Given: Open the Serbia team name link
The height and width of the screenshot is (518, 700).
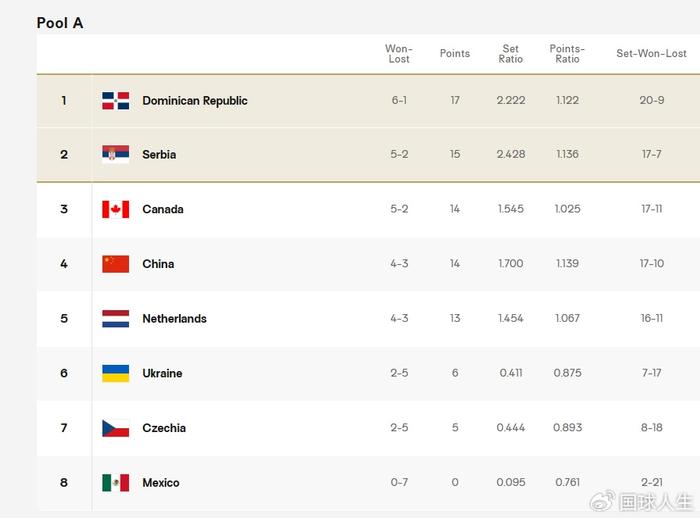Looking at the screenshot, I should coord(159,155).
